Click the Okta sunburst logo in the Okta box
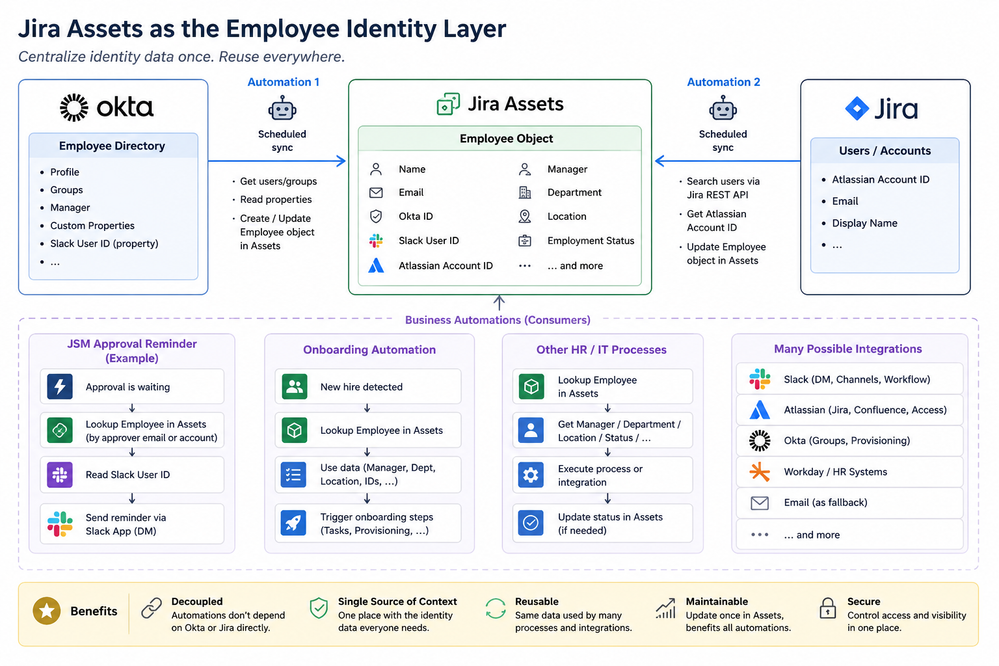 [x=74, y=107]
